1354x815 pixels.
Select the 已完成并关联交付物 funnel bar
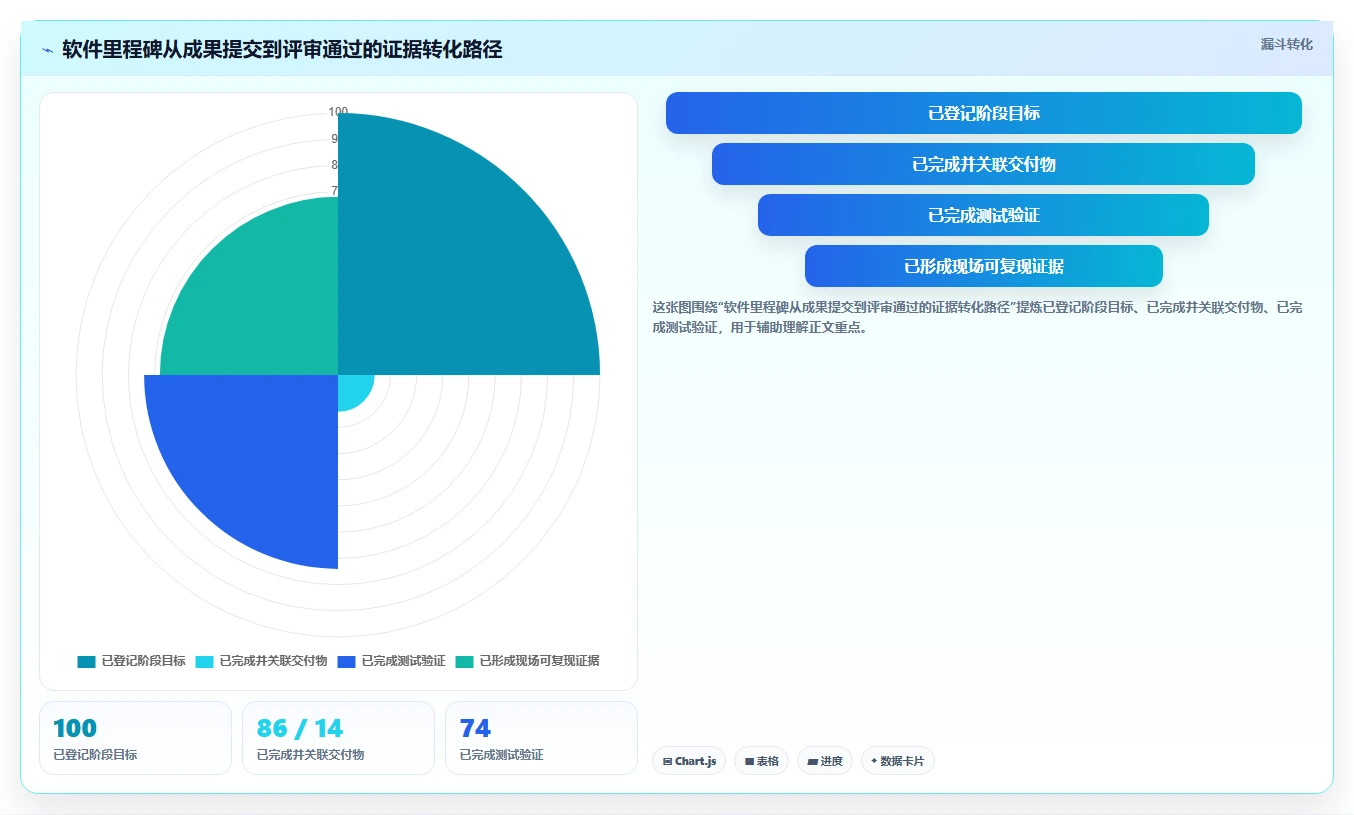pyautogui.click(x=983, y=164)
